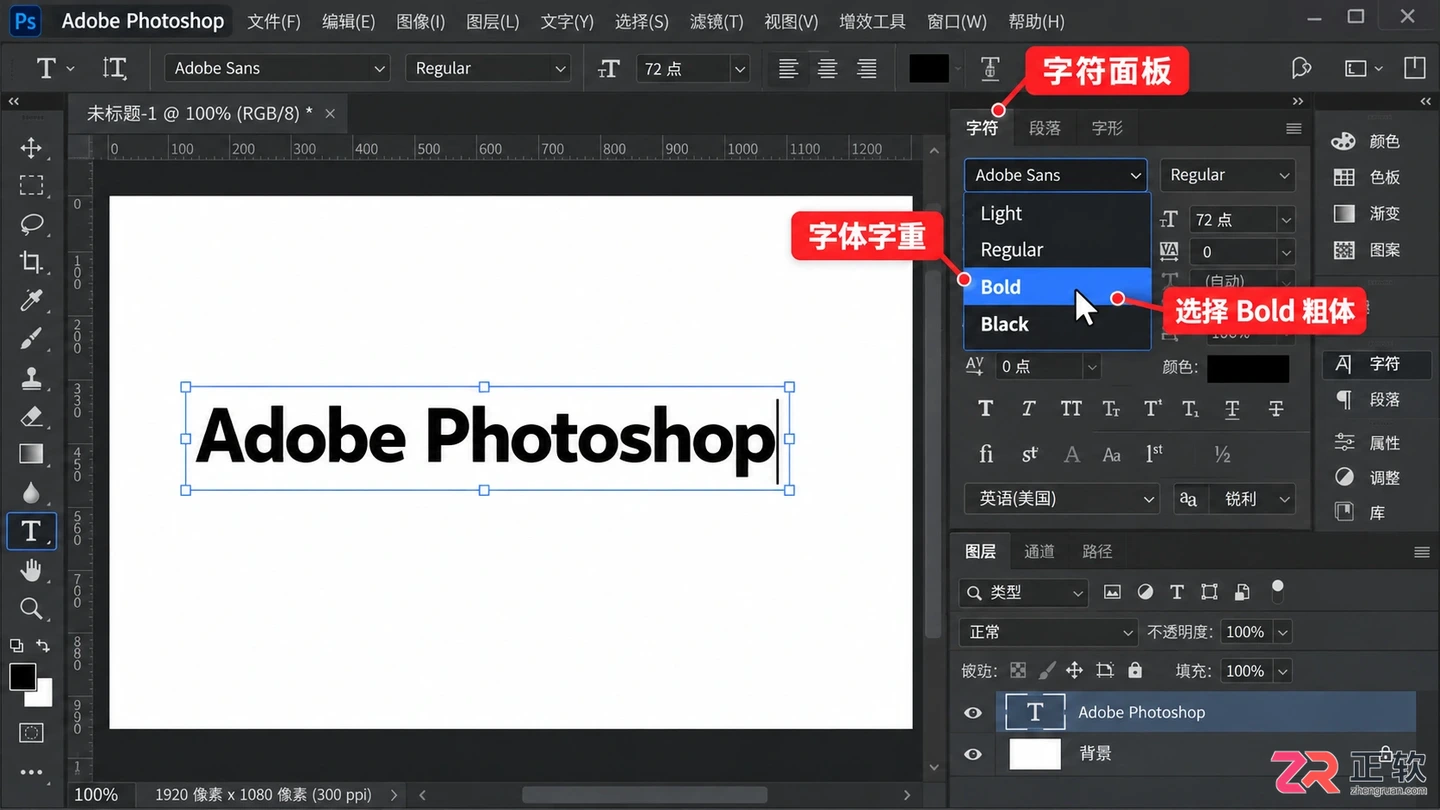This screenshot has height=810, width=1440.
Task: Open the blend mode 正常 dropdown
Action: click(x=1048, y=632)
